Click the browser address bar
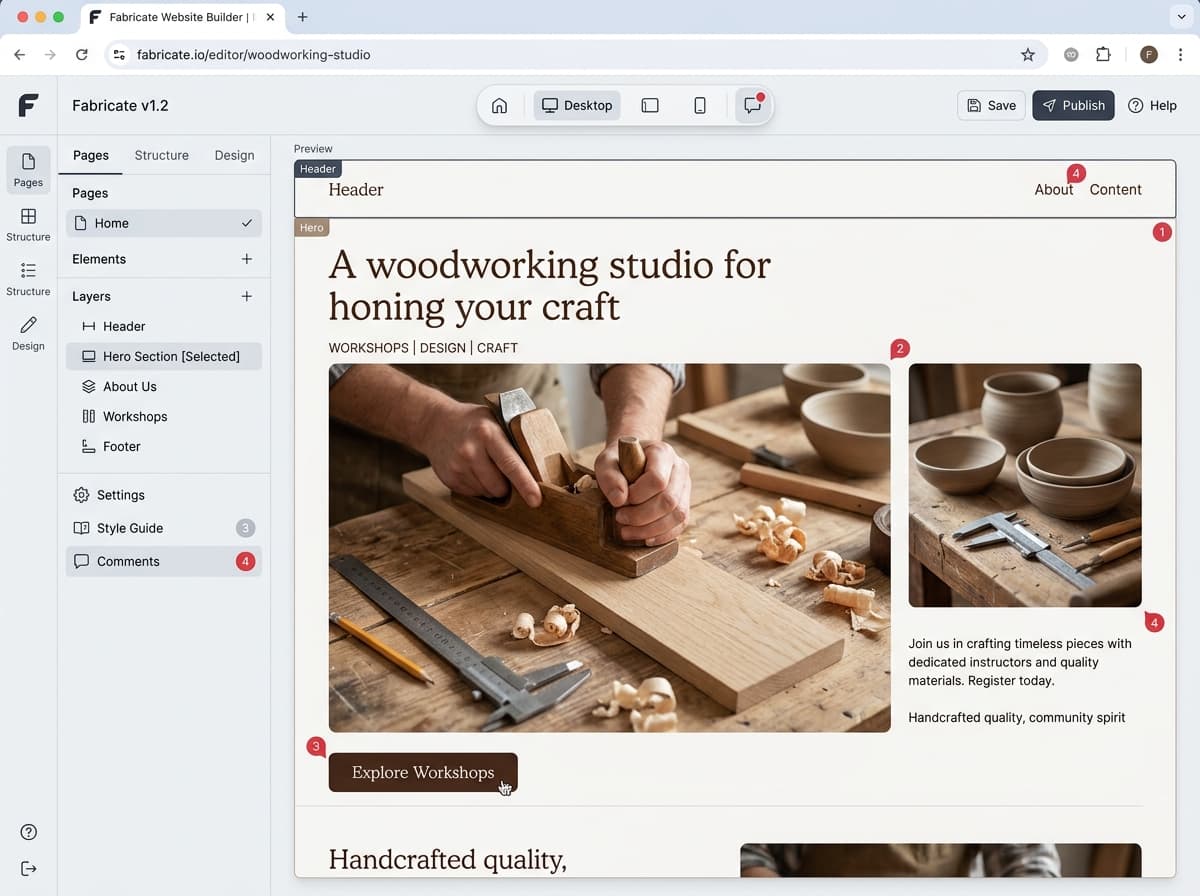The image size is (1200, 896). [x=575, y=55]
